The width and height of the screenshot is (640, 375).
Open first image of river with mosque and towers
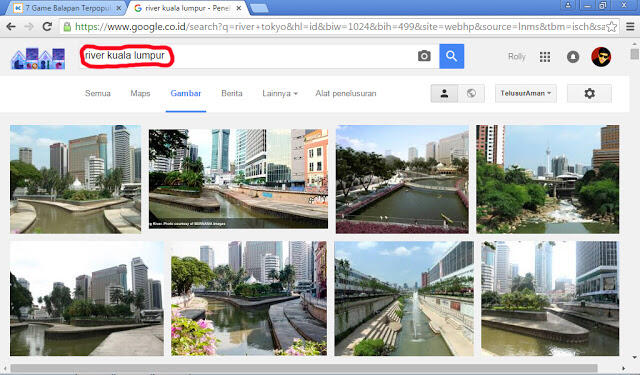(x=76, y=179)
